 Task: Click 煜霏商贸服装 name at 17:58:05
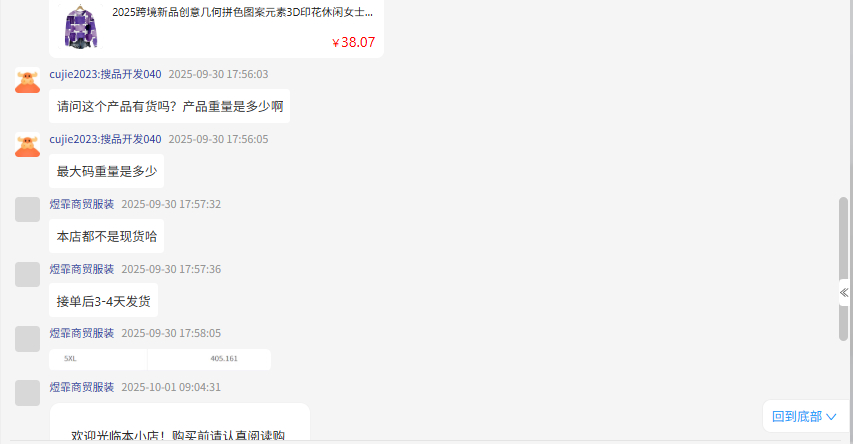82,333
